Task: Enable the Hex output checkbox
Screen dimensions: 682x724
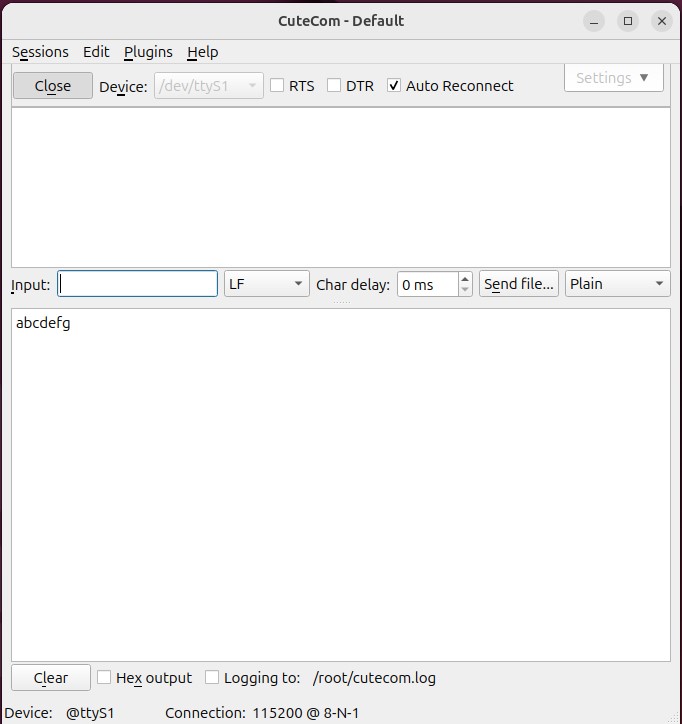Action: pos(145,678)
